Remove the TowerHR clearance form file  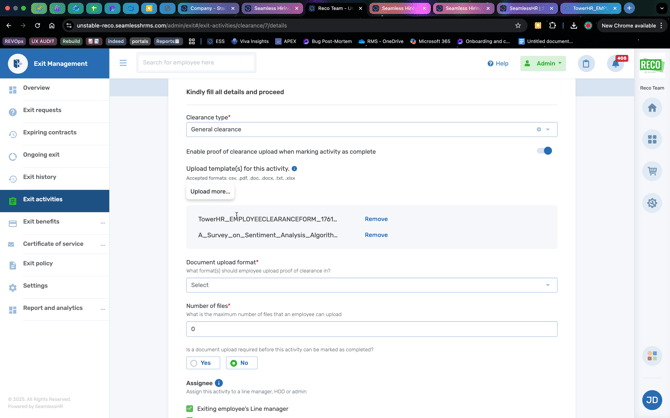click(376, 219)
